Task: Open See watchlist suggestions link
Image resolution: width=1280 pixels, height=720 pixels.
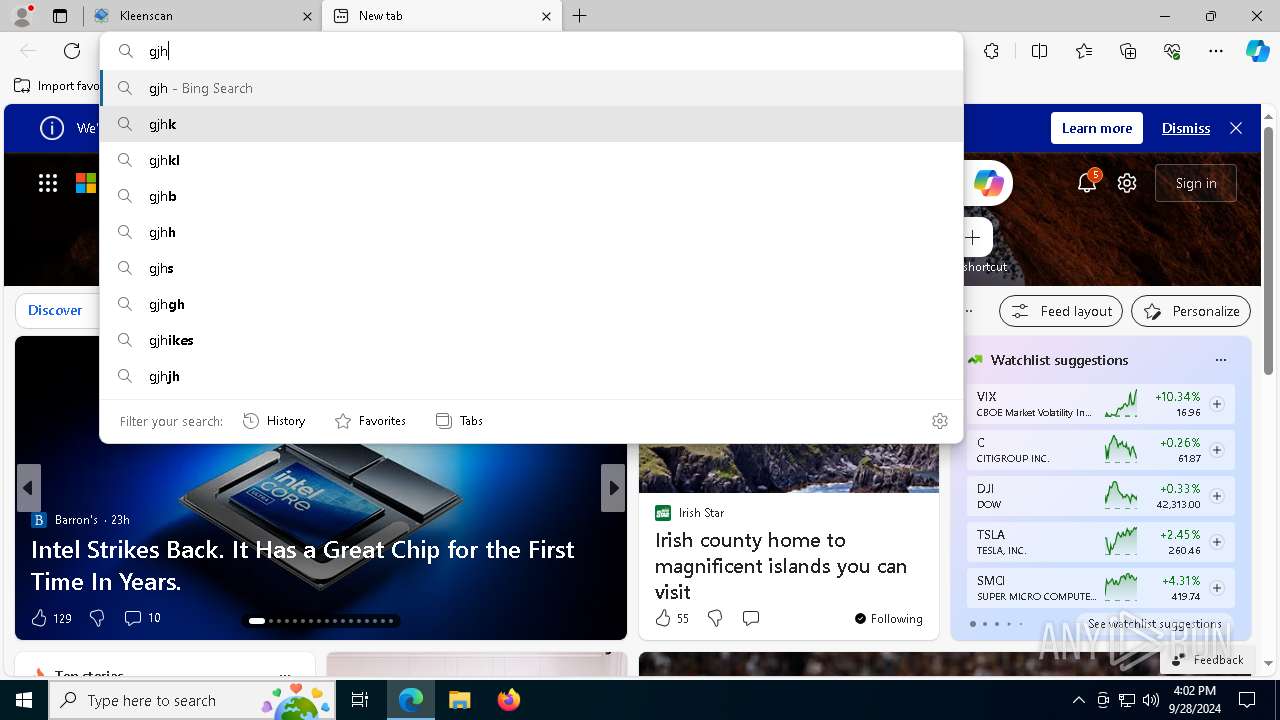Action: point(1154,623)
